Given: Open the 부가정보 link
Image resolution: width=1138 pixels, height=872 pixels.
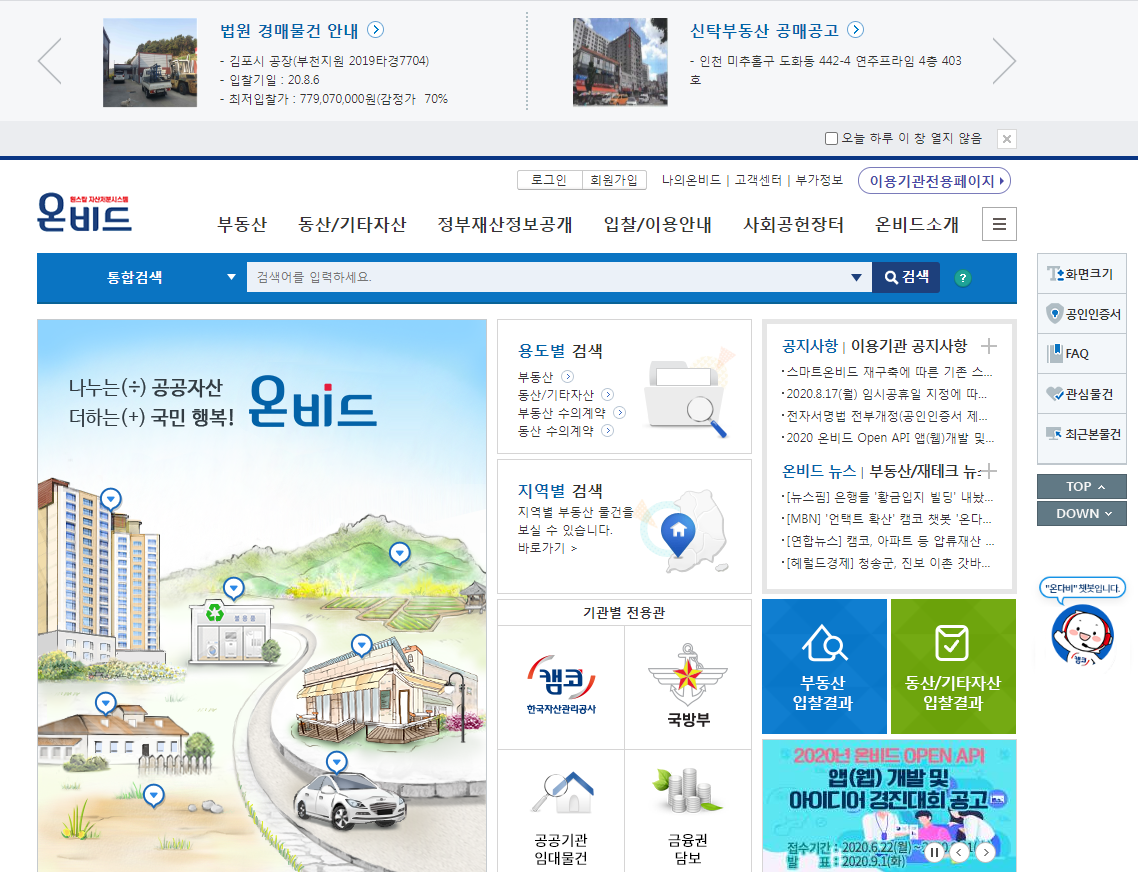Looking at the screenshot, I should (x=819, y=180).
